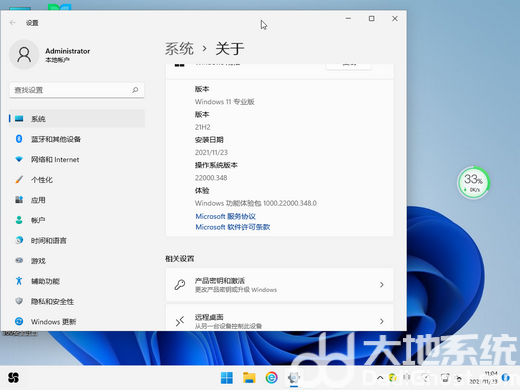The height and width of the screenshot is (390, 520).
Task: Click the Windows Update refresh icon
Action: (x=19, y=321)
